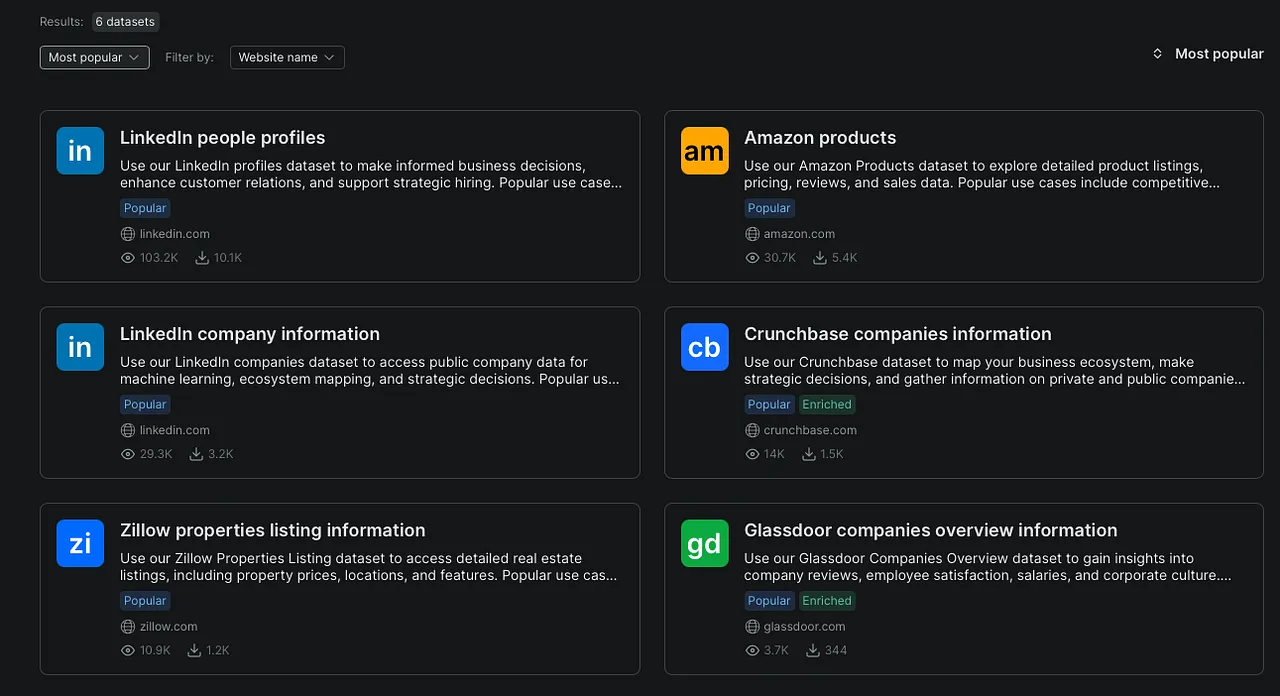Click the Amazon products description text
The height and width of the screenshot is (696, 1280).
982,174
